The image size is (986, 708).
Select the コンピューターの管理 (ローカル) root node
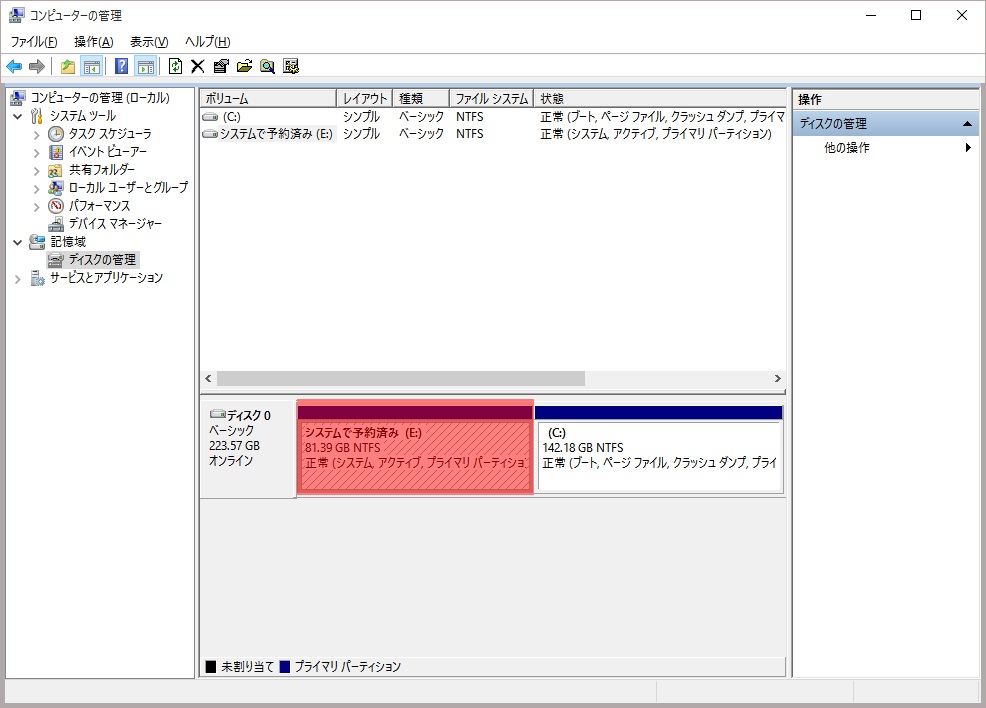coord(100,97)
